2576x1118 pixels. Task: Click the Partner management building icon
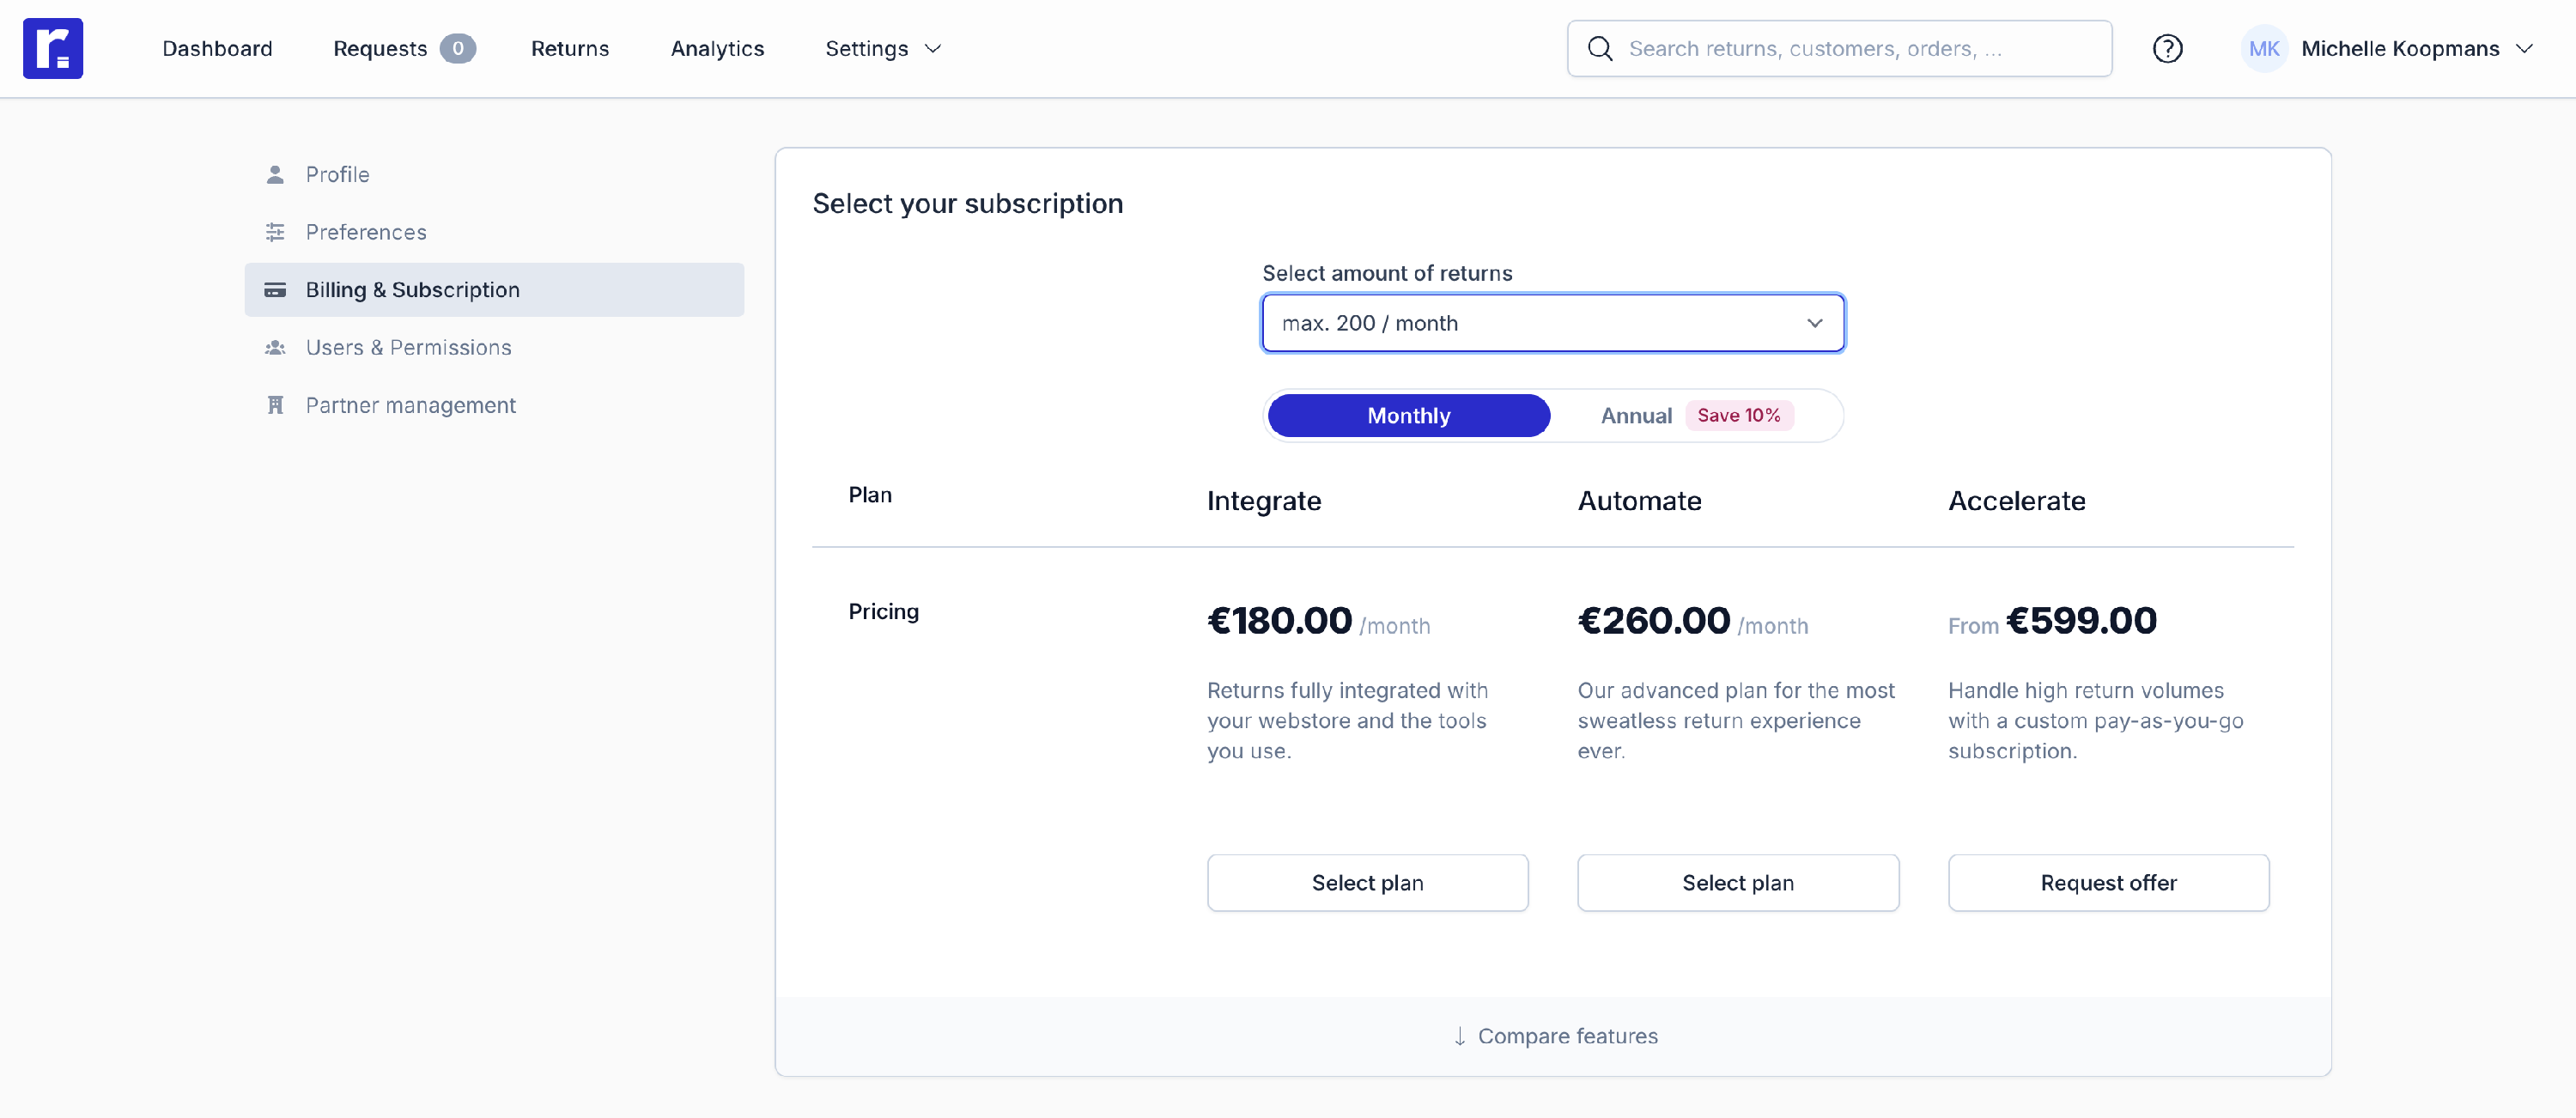point(275,405)
